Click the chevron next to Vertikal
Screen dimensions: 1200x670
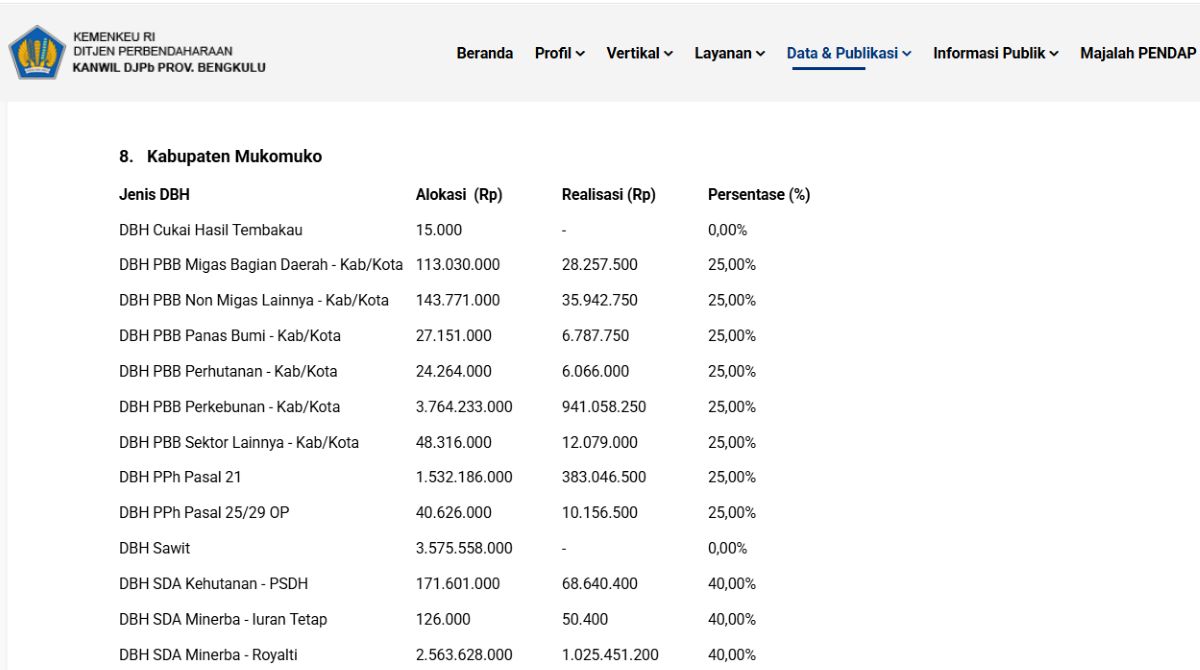pyautogui.click(x=669, y=54)
